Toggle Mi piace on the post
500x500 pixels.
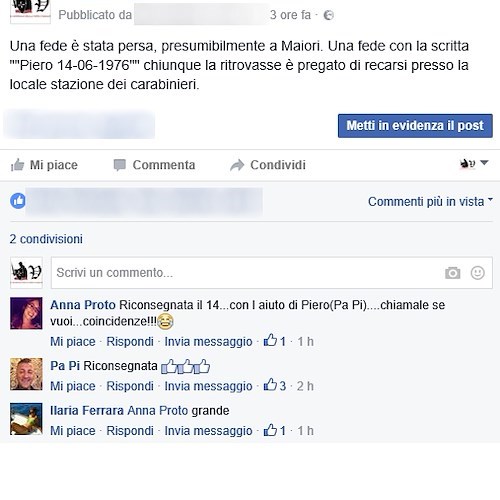point(44,165)
